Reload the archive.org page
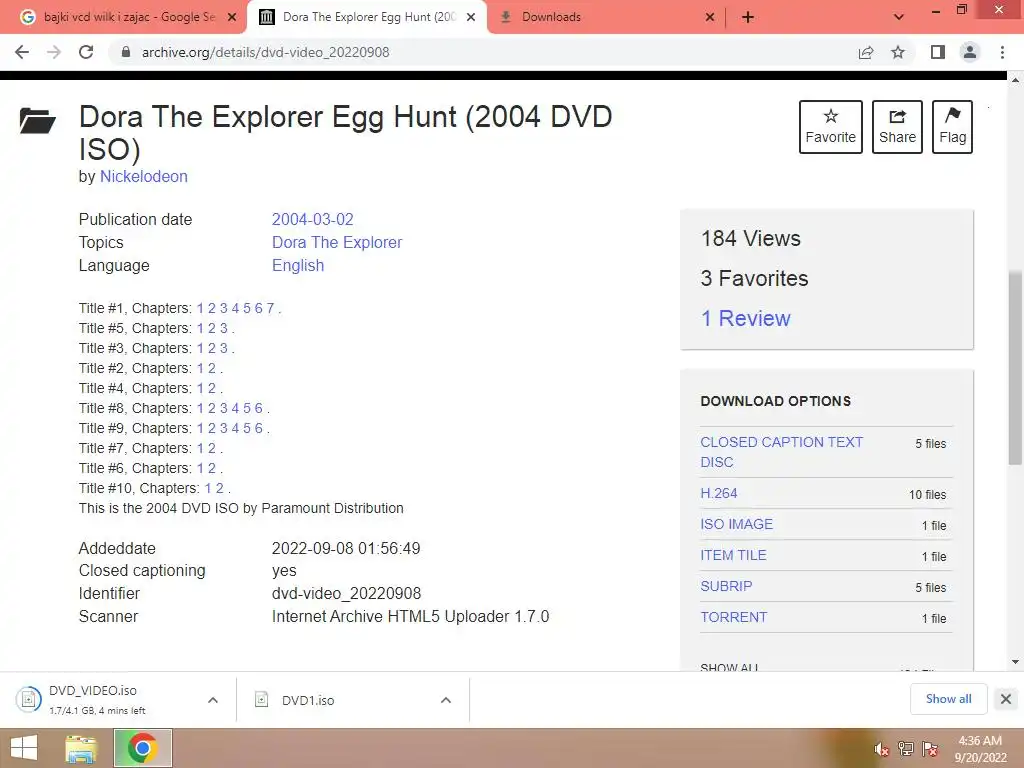Viewport: 1024px width, 768px height. [86, 52]
